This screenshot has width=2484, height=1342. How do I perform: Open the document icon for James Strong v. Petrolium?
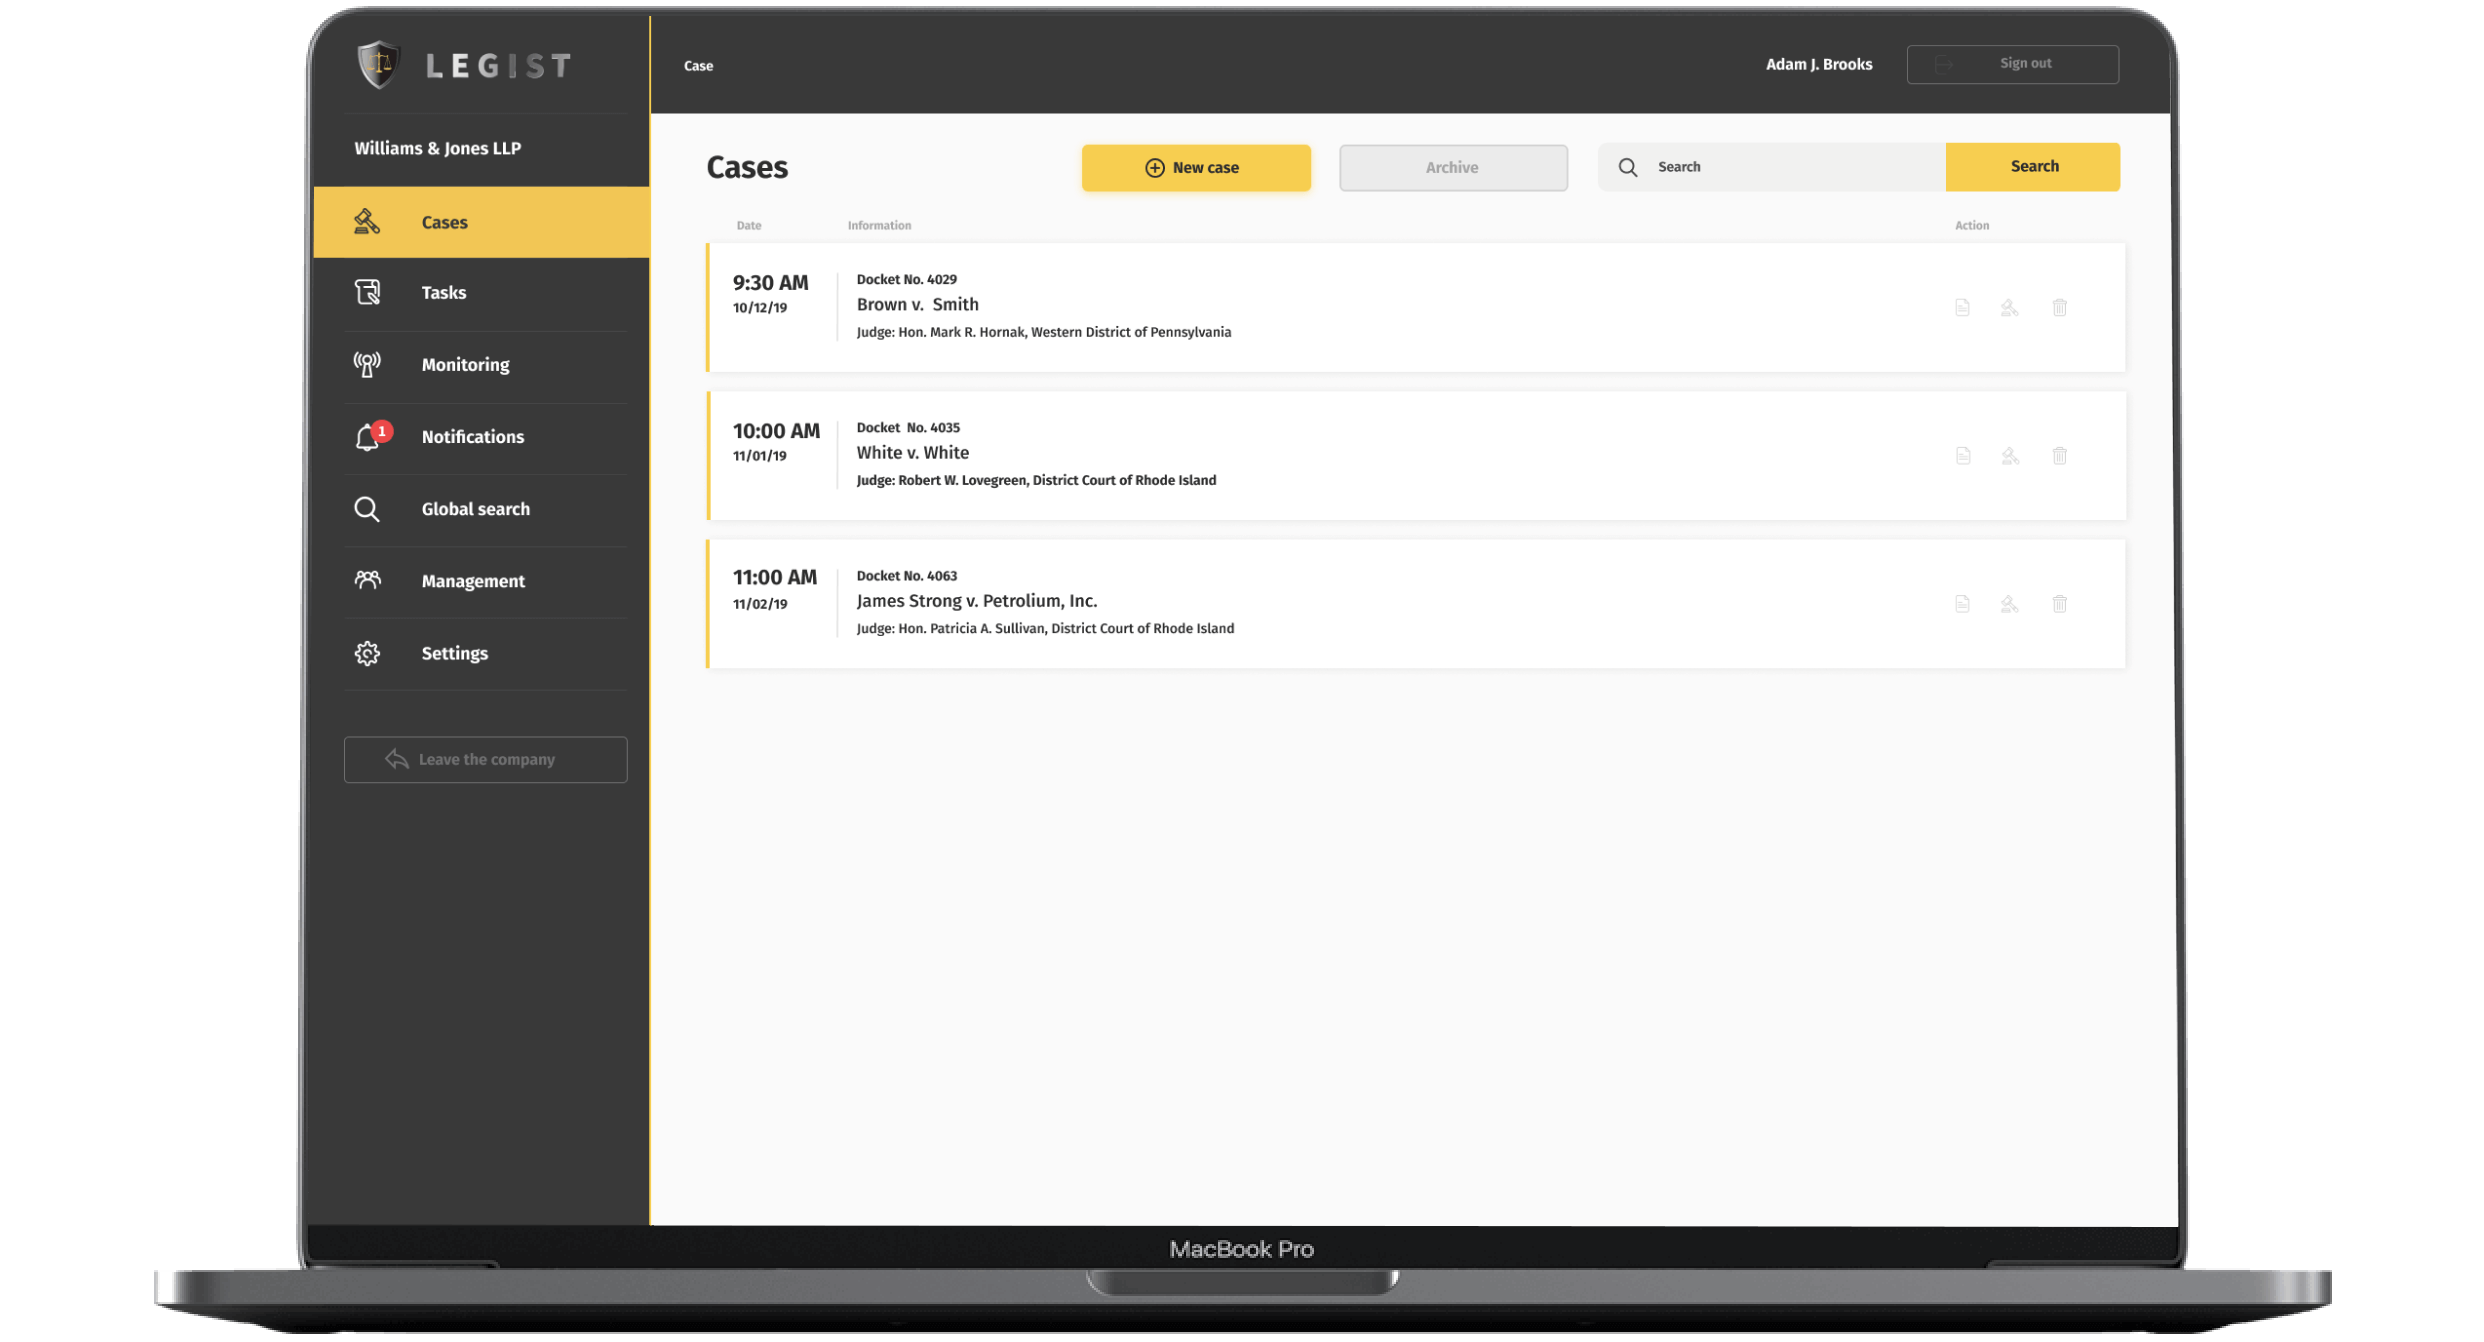point(1962,604)
